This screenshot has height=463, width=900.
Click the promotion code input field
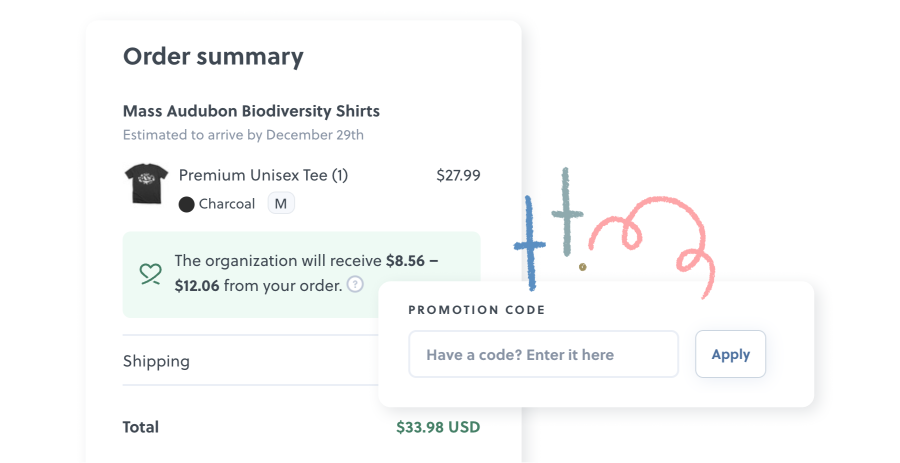543,354
